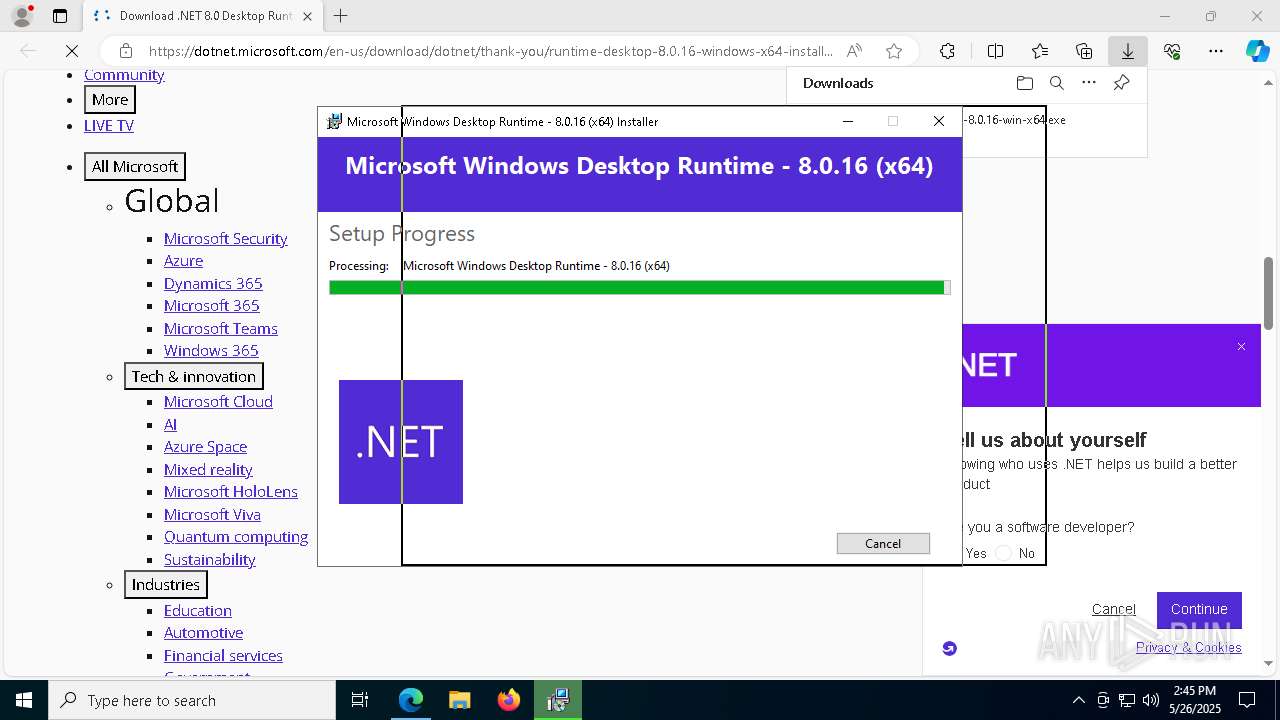Open the Automotive link
This screenshot has height=720, width=1280.
tap(203, 632)
